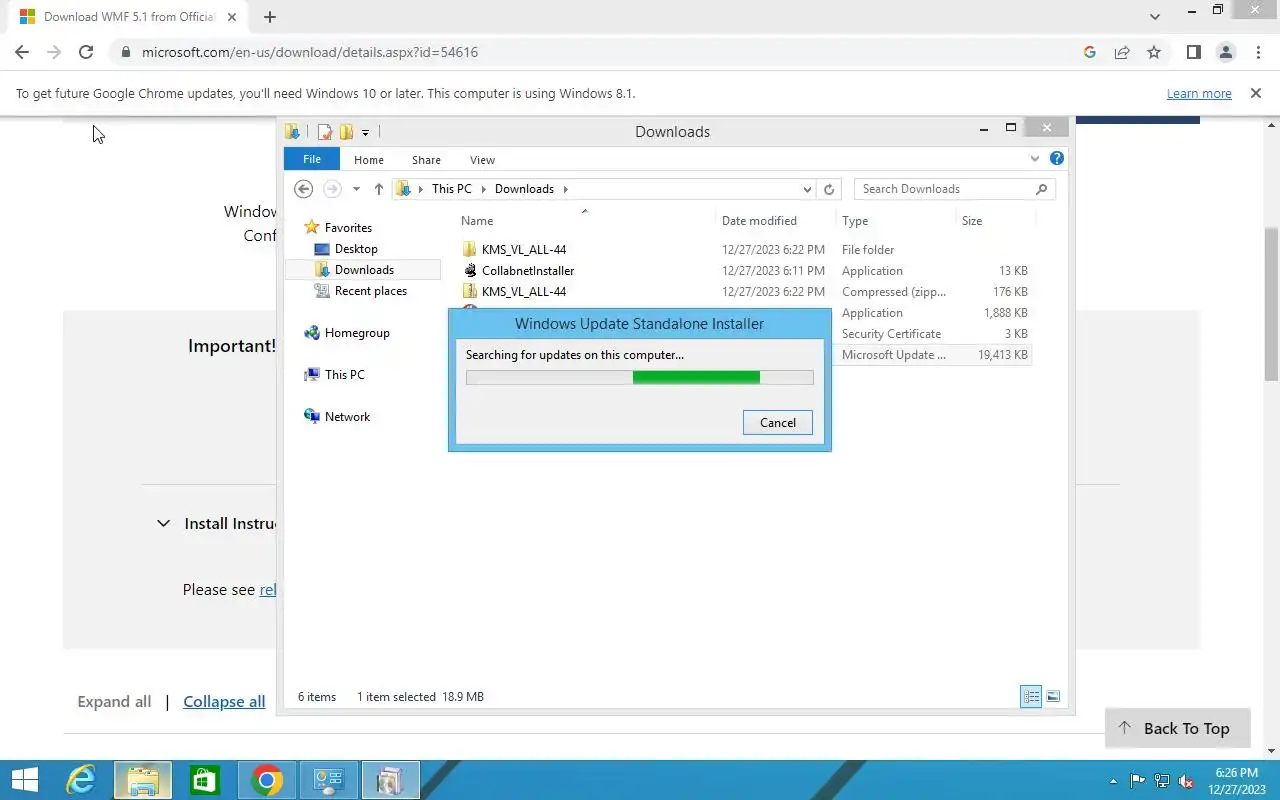
Task: Open the Share ribbon tab
Action: (426, 160)
